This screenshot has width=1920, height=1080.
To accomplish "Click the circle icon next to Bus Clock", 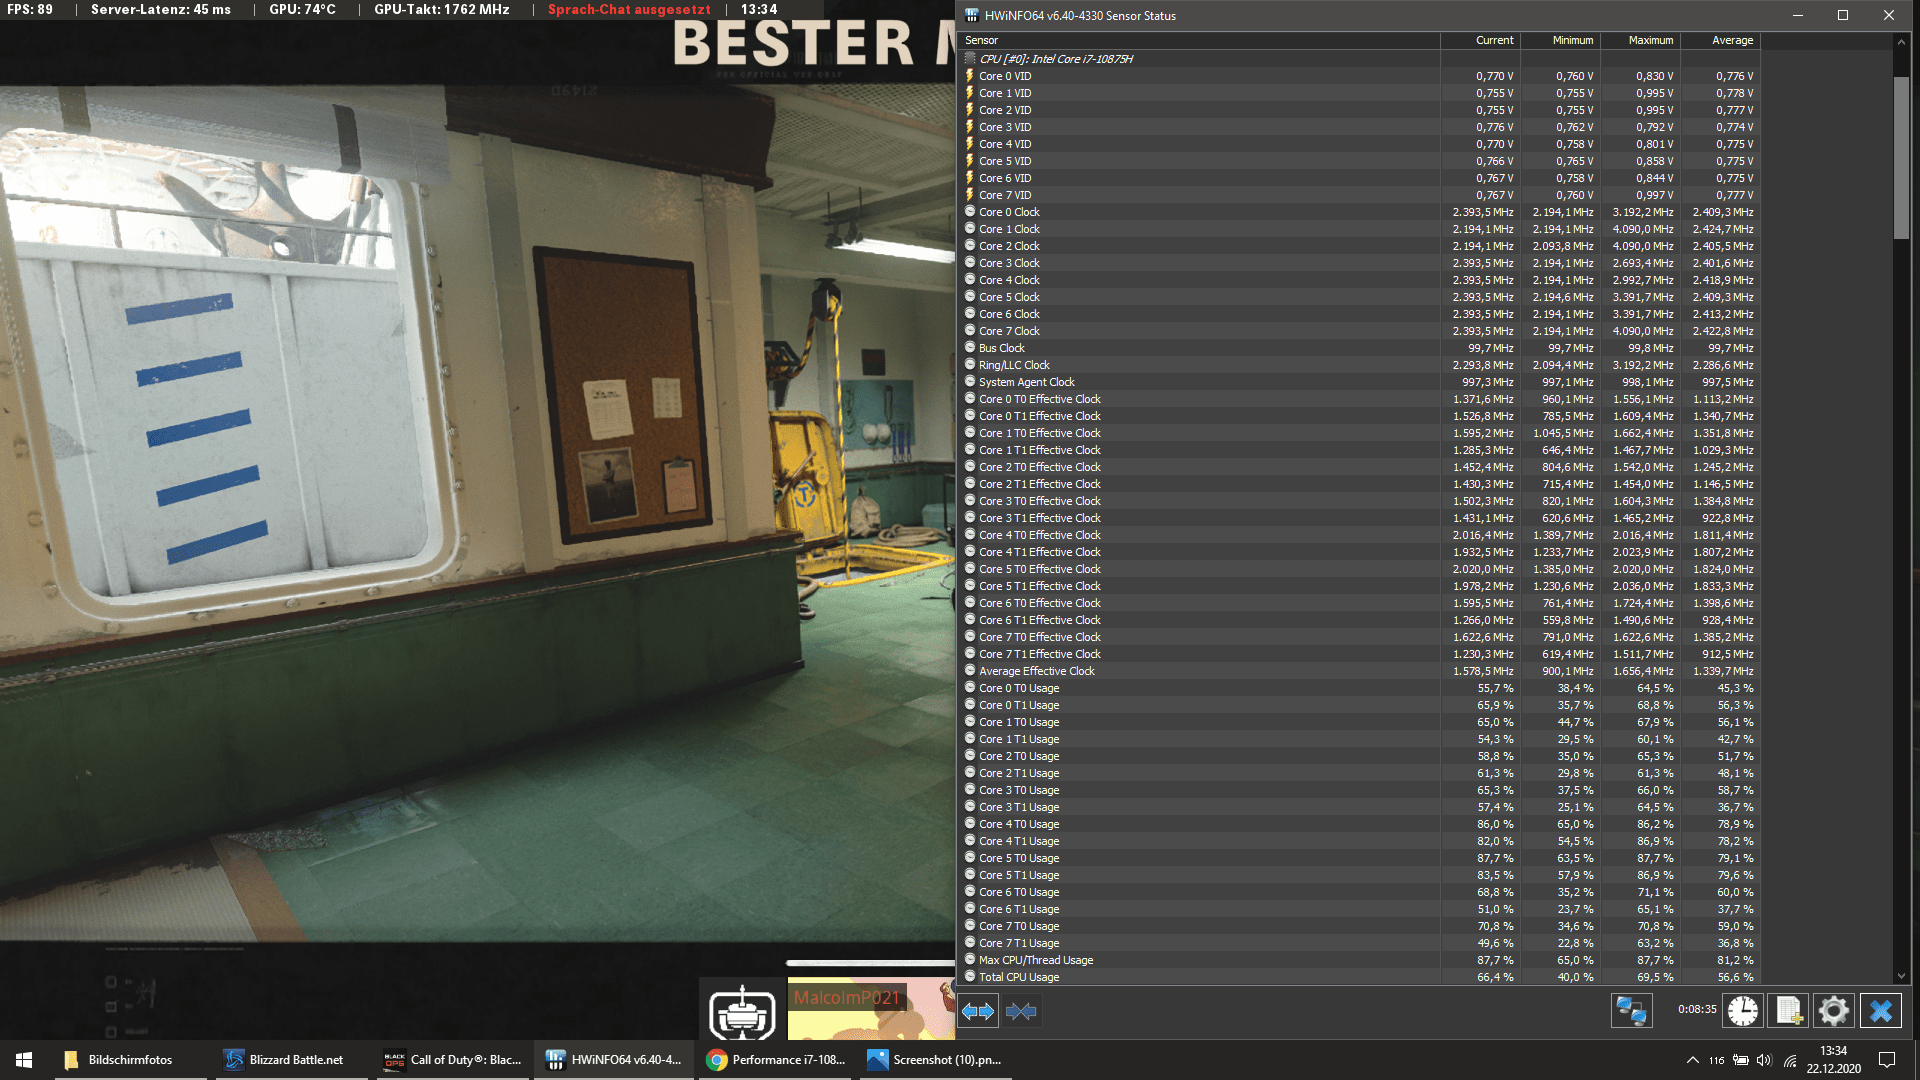I will tap(970, 348).
